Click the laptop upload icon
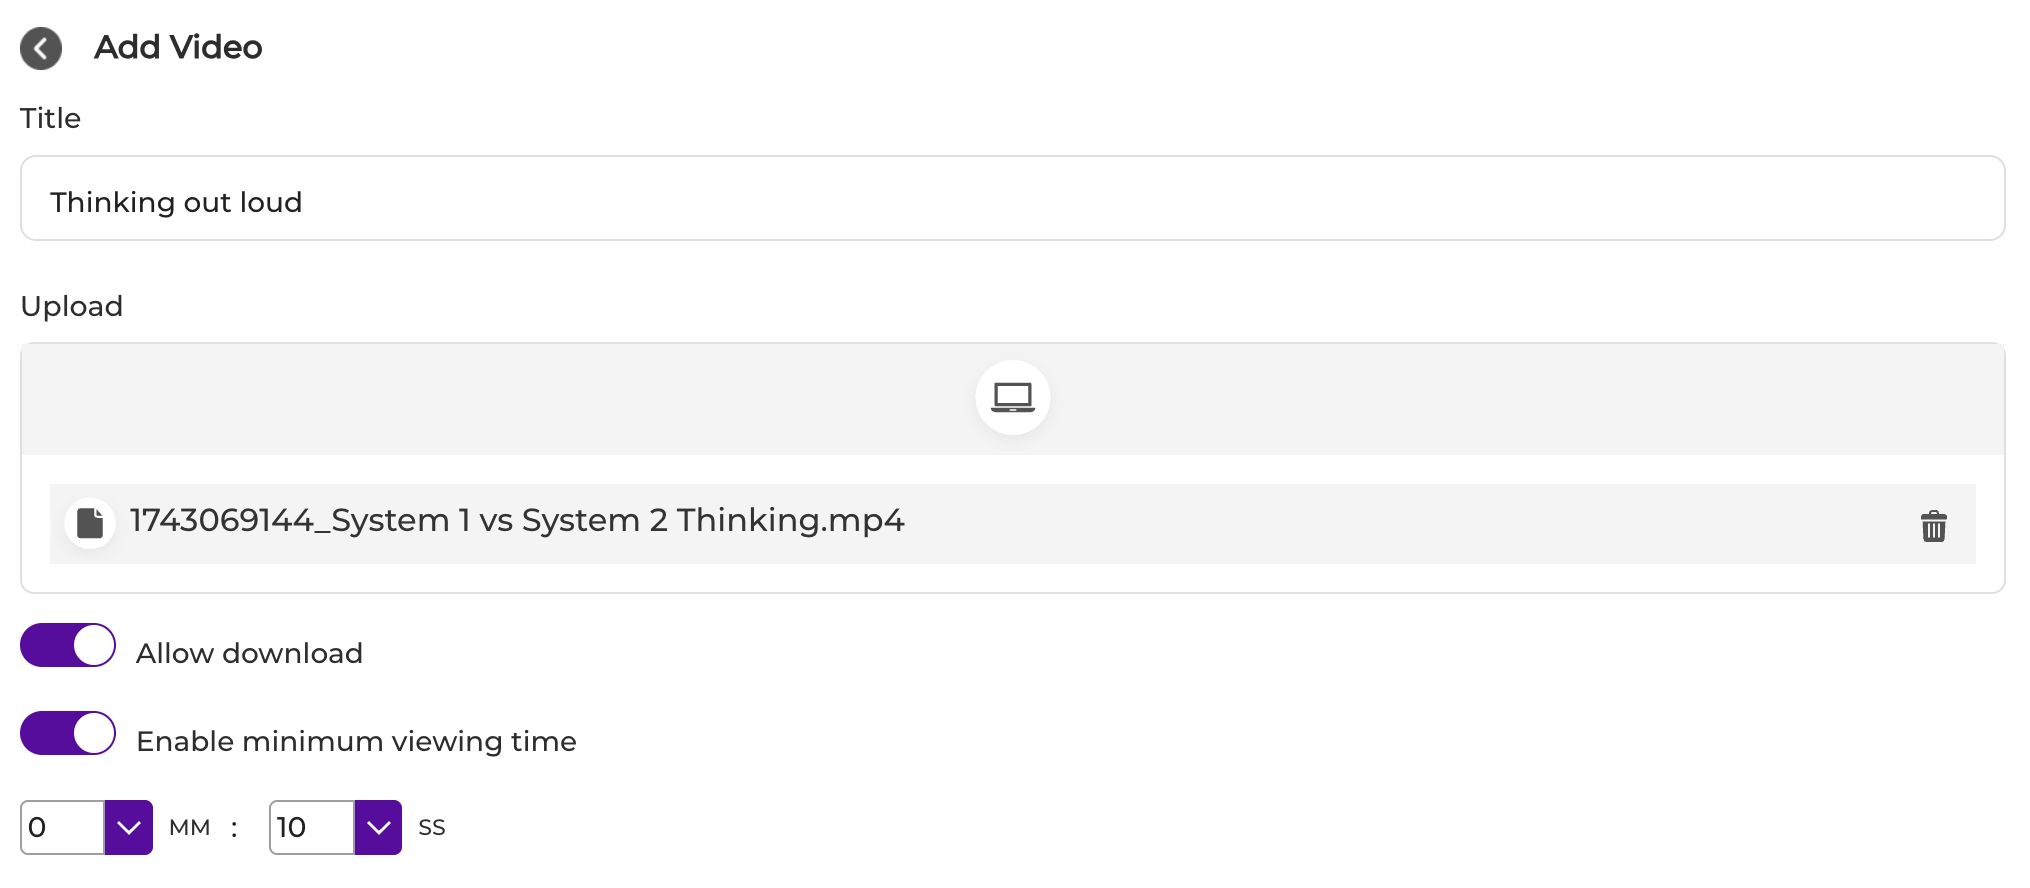 (1012, 397)
